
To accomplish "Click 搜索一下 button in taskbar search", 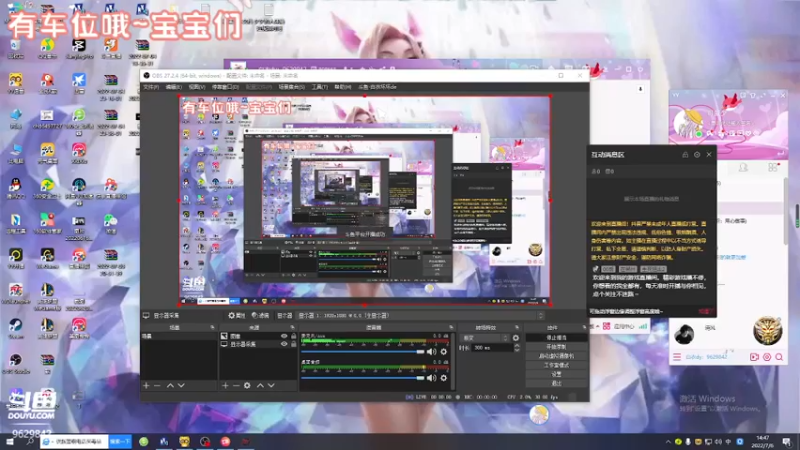I will click(x=120, y=441).
